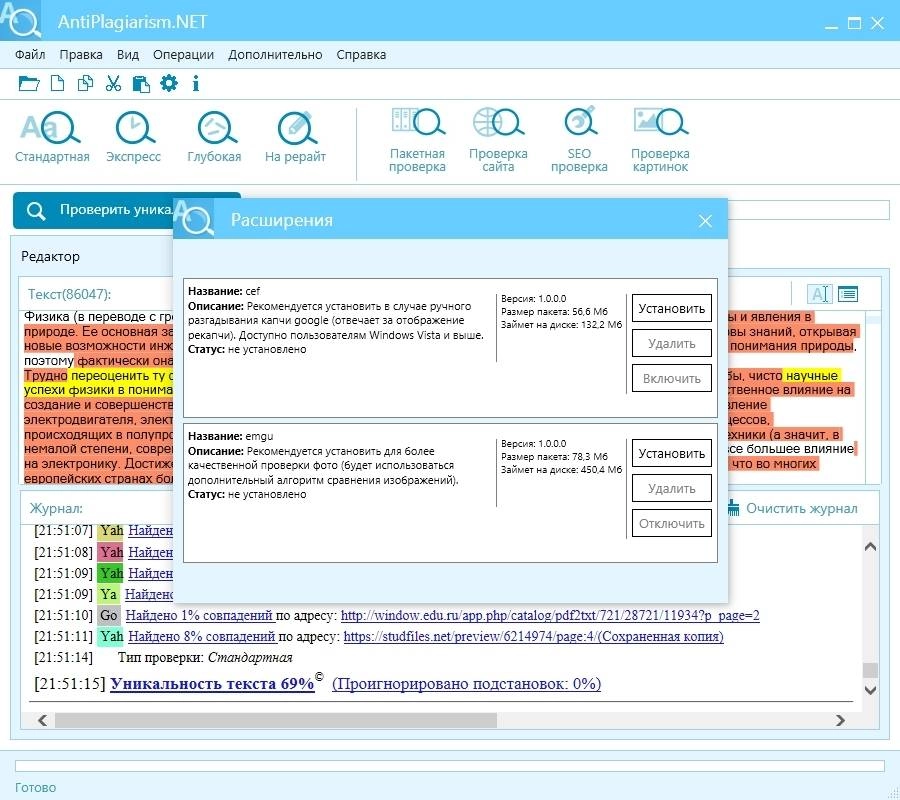Click the Редактор panel heading
The height and width of the screenshot is (800, 900).
[51, 257]
